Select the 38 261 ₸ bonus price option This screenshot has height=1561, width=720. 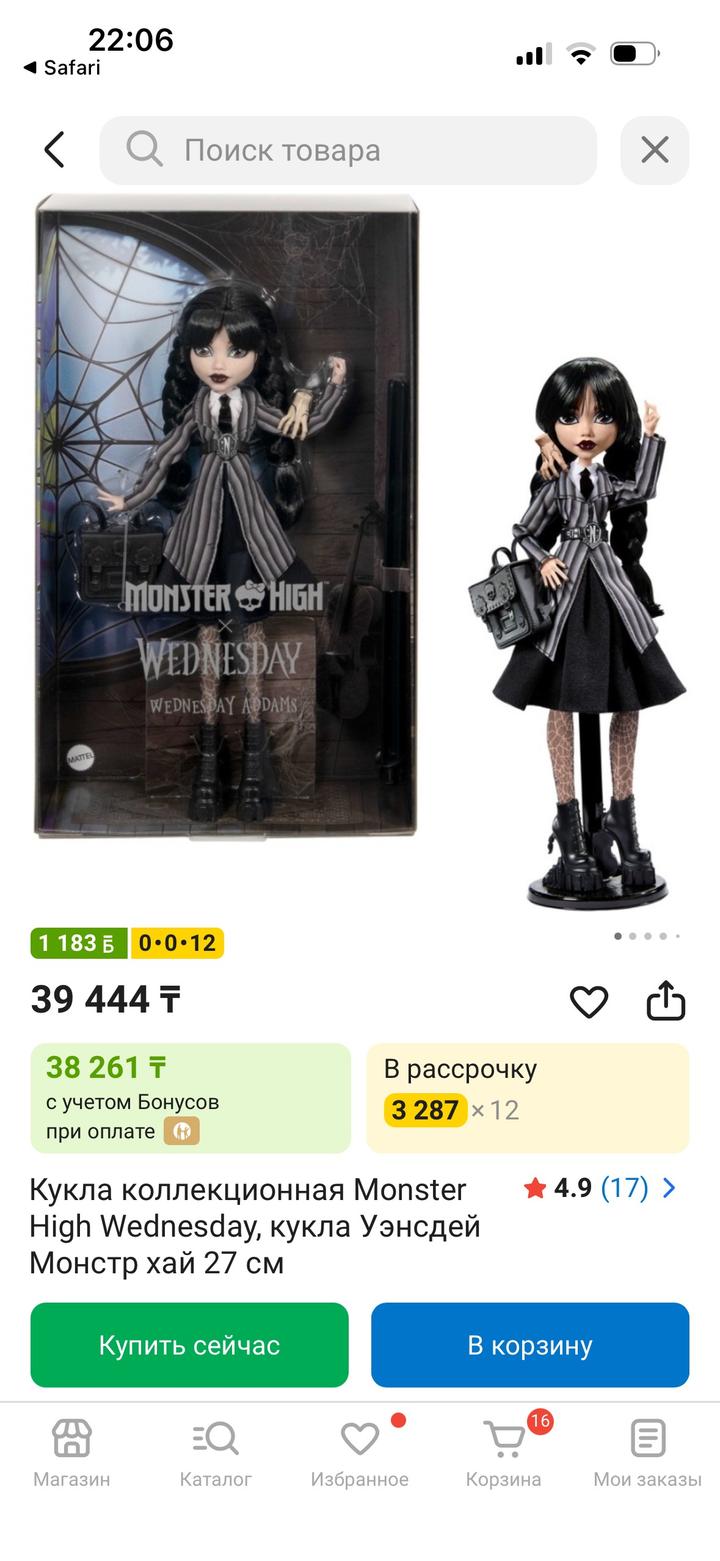[x=190, y=1098]
